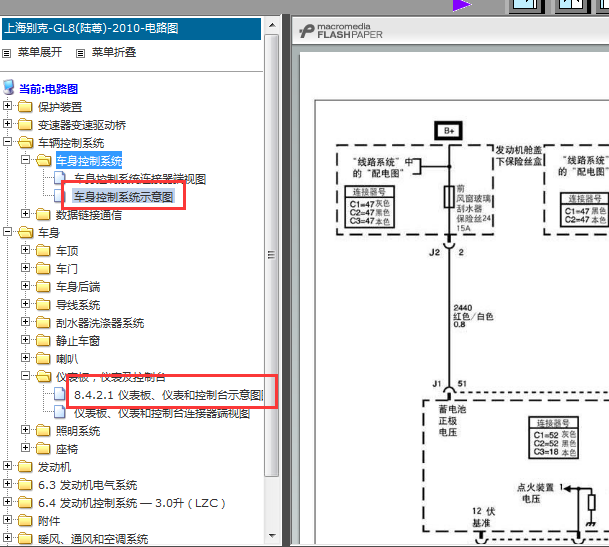Image resolution: width=609 pixels, height=547 pixels.
Task: Expand the 车门 folder
Action: point(25,267)
